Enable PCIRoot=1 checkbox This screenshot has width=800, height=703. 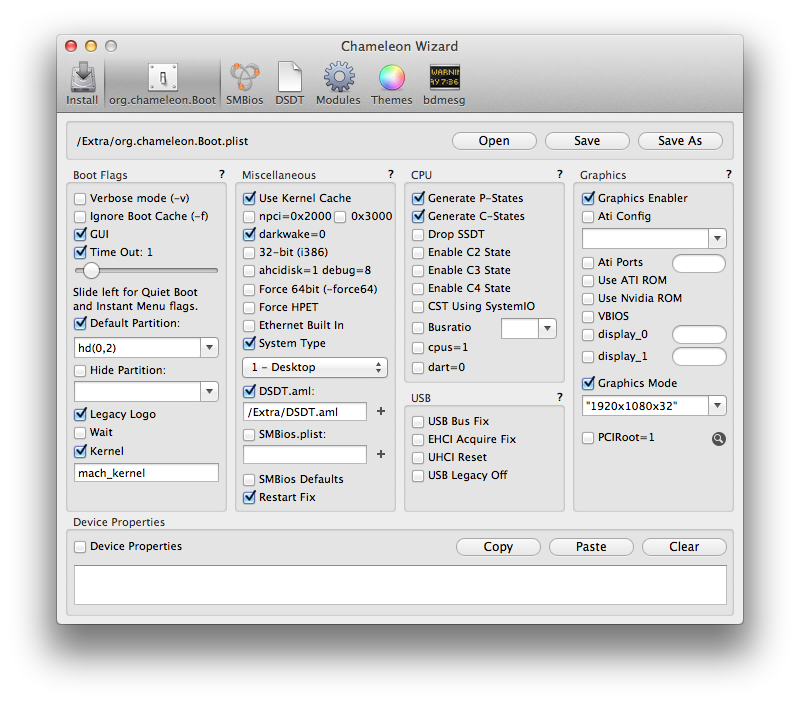[588, 438]
